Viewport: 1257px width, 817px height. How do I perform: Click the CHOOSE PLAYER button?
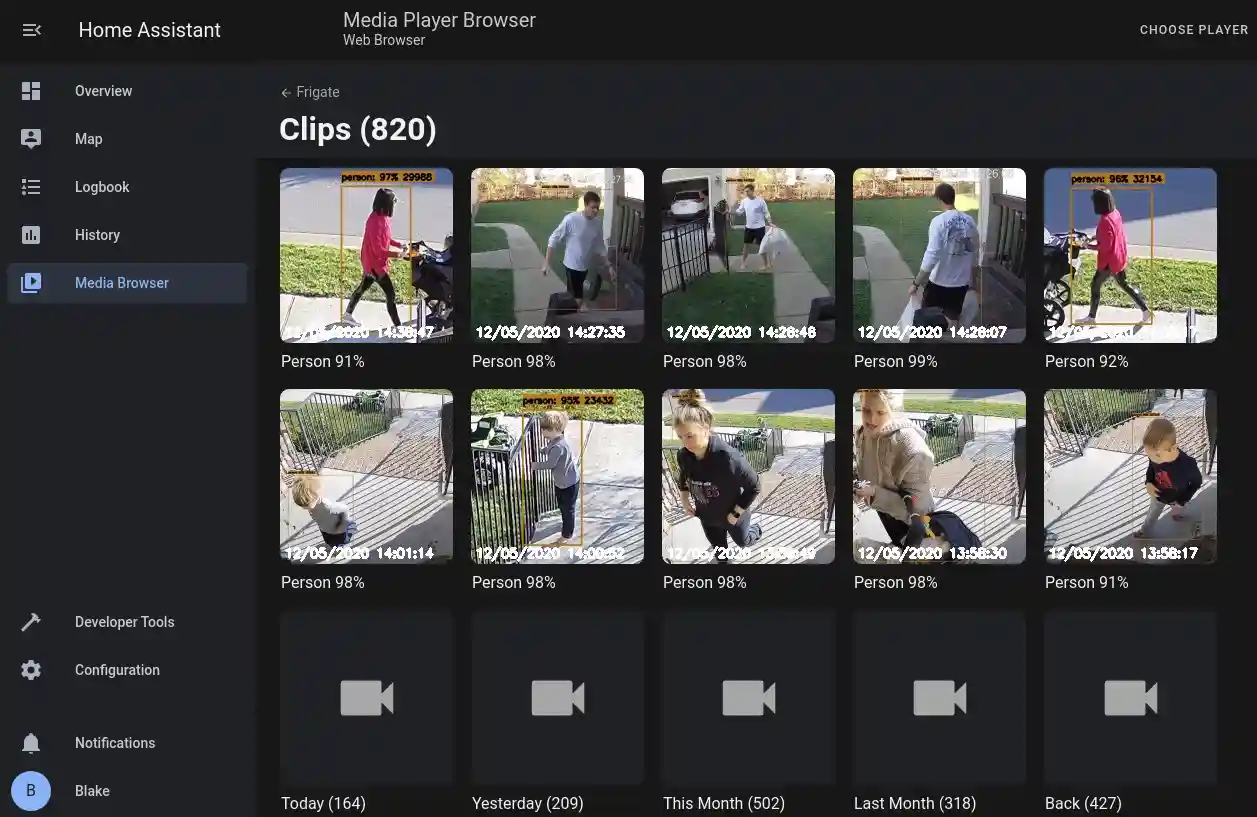[x=1193, y=30]
